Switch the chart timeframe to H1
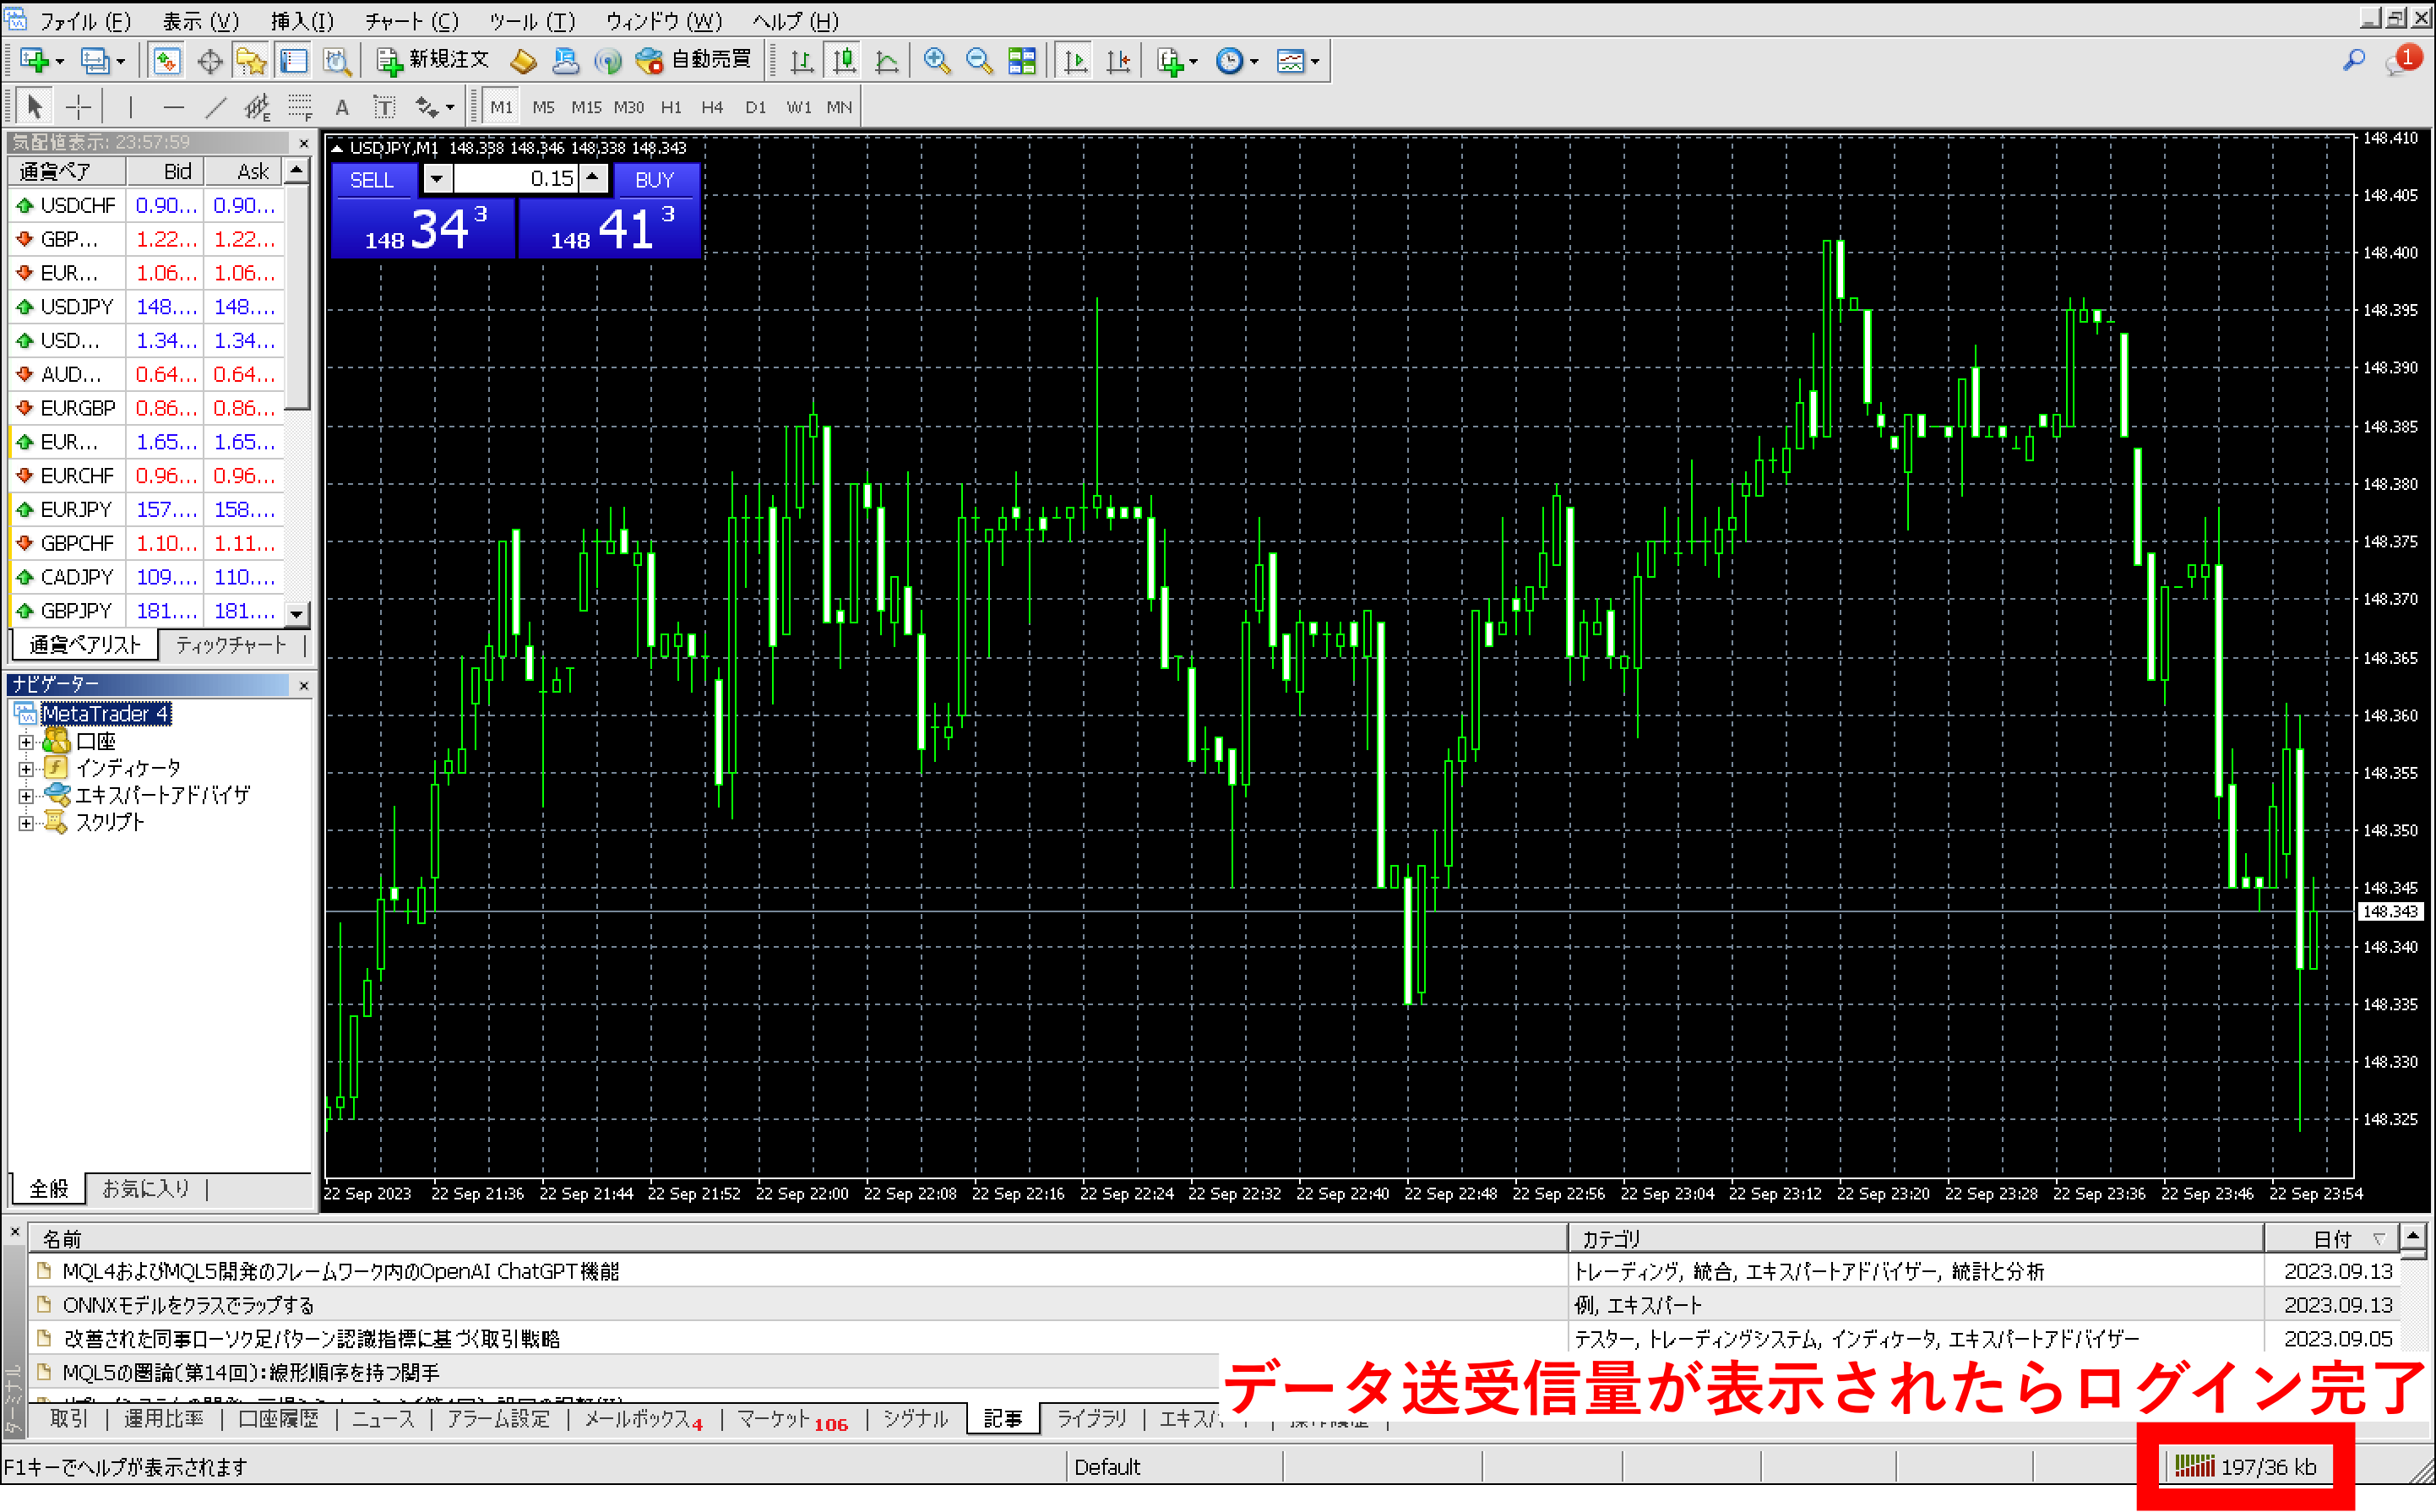The width and height of the screenshot is (2436, 1512). 671,107
